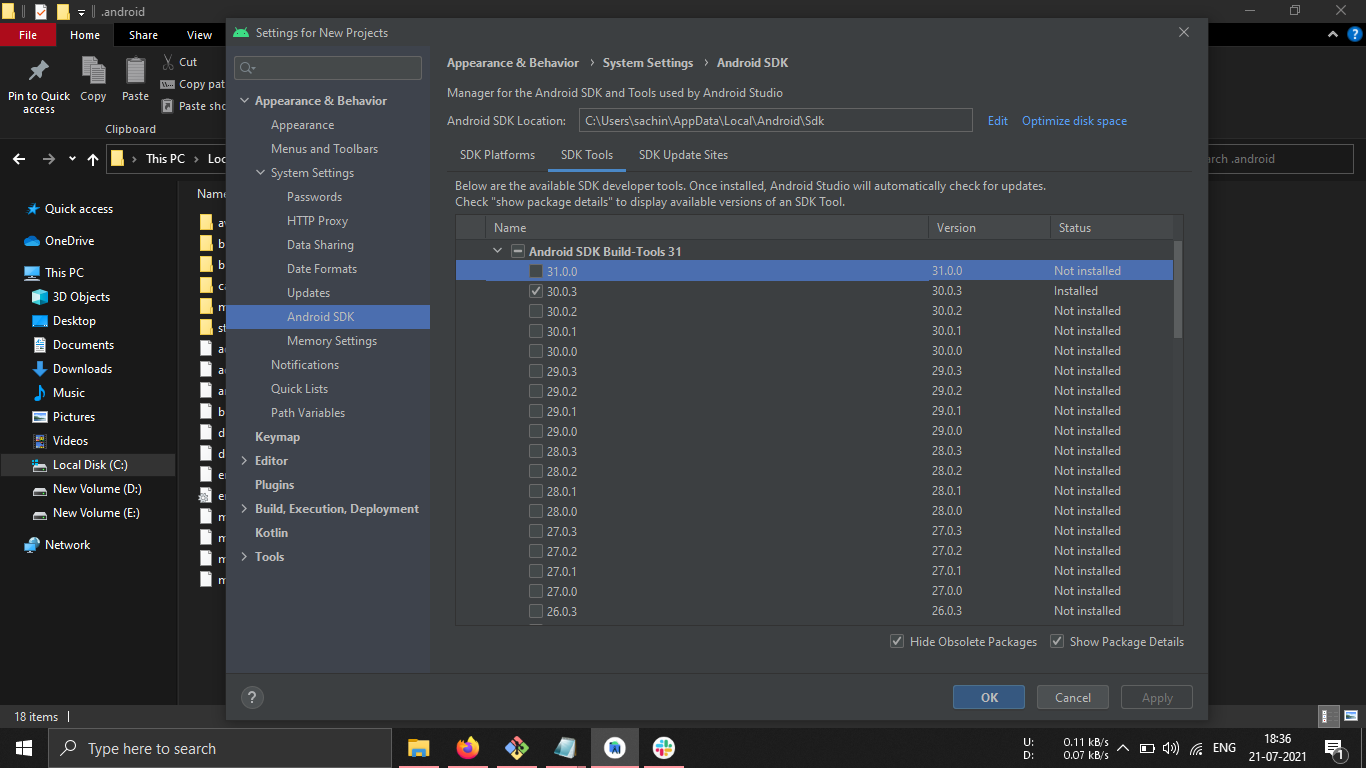Click the Wi-Fi network tray icon
The height and width of the screenshot is (768, 1366).
click(1196, 748)
